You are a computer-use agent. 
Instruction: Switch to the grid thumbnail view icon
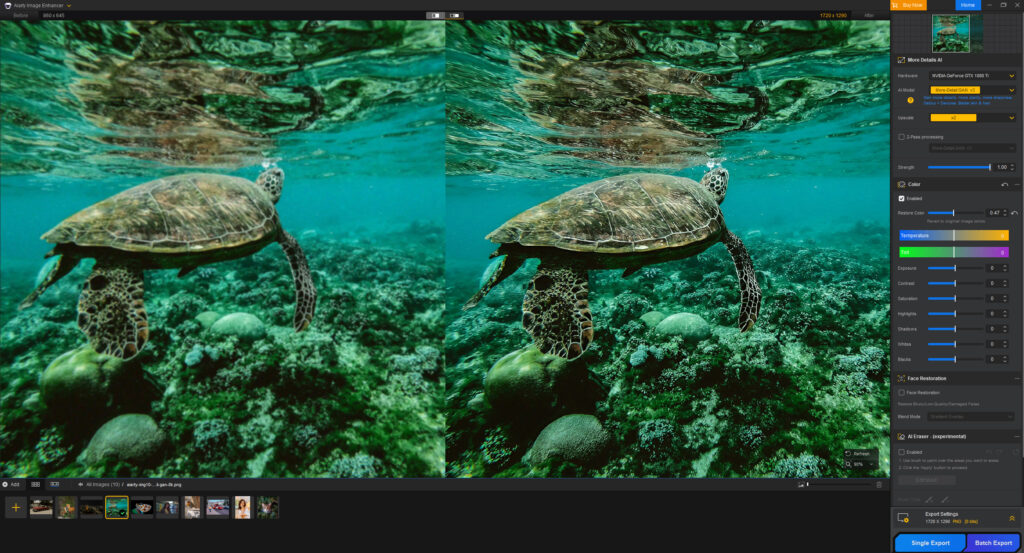pos(35,484)
